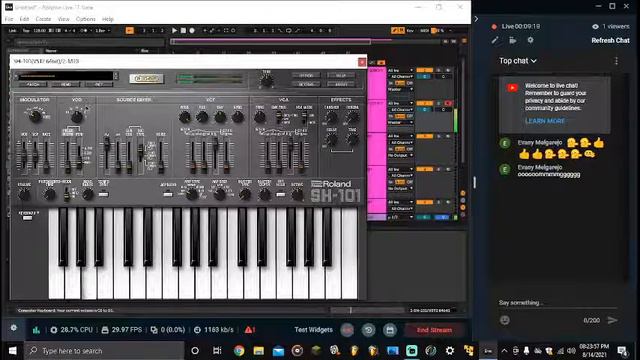This screenshot has height=360, width=640.
Task: Open the File menu
Action: click(9, 19)
